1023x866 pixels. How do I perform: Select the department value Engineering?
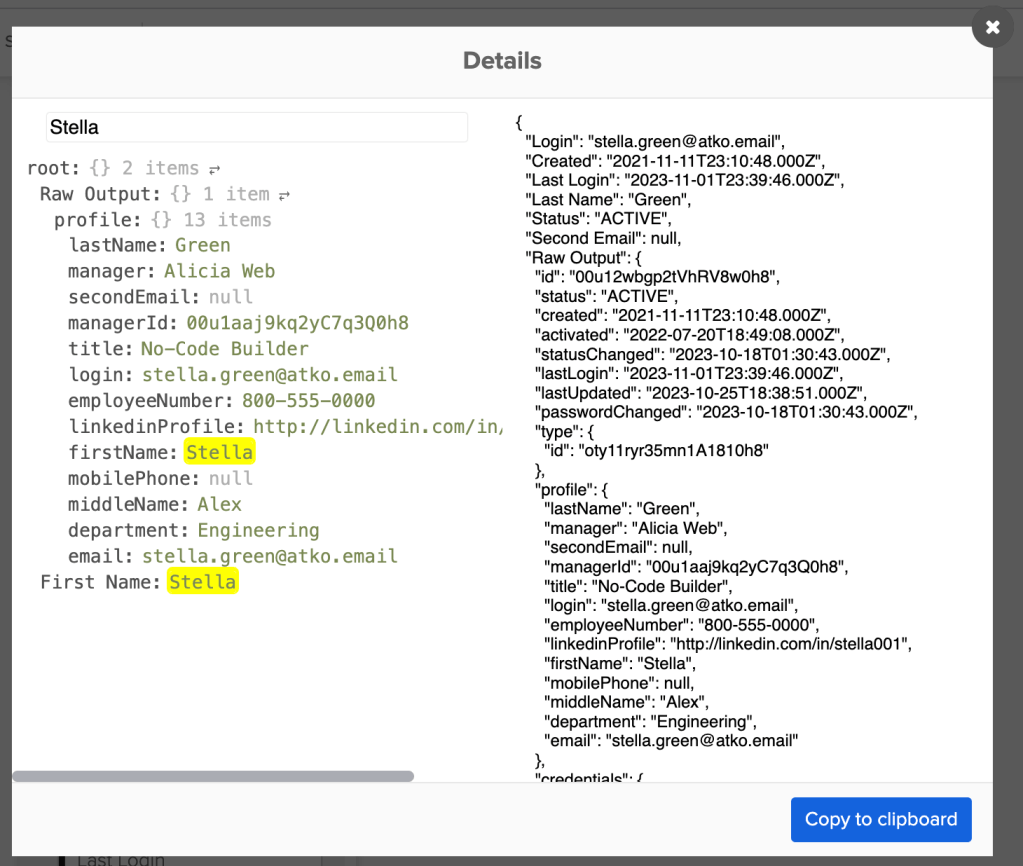258,529
